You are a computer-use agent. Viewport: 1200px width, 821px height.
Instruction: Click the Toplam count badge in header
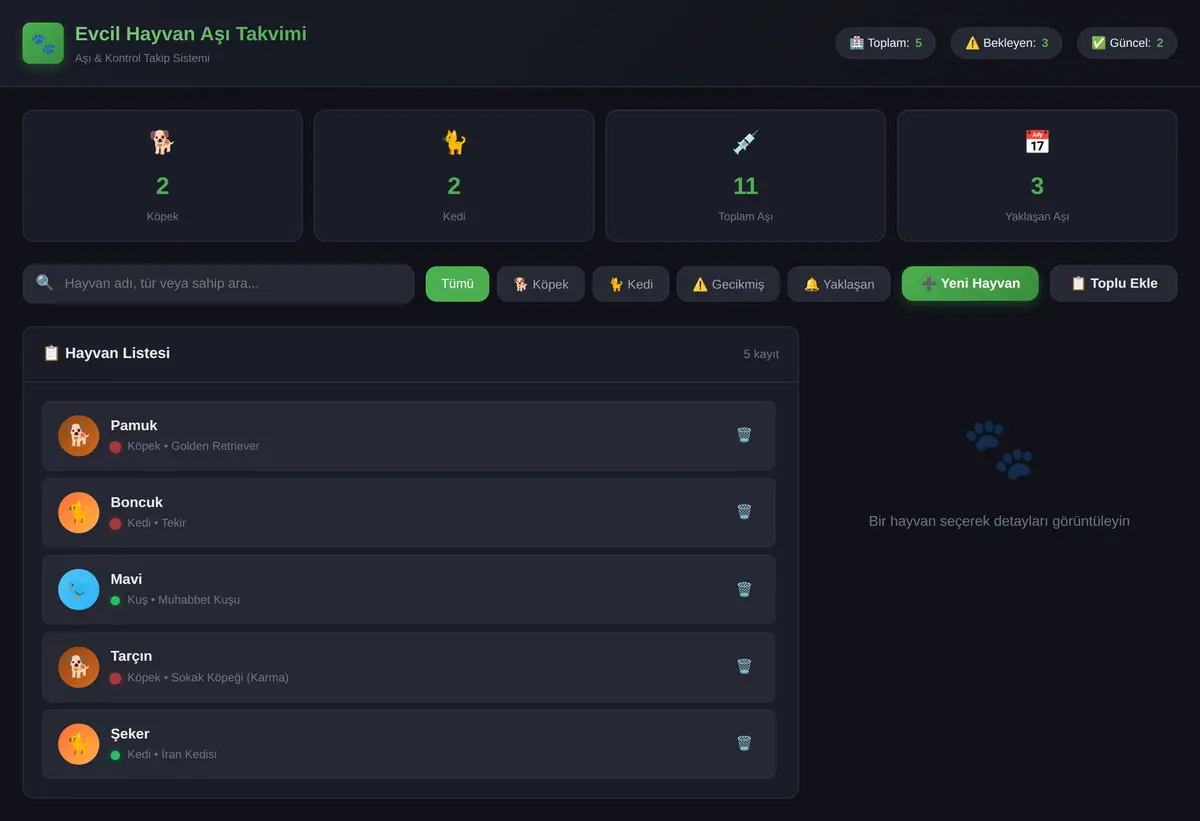[x=885, y=43]
